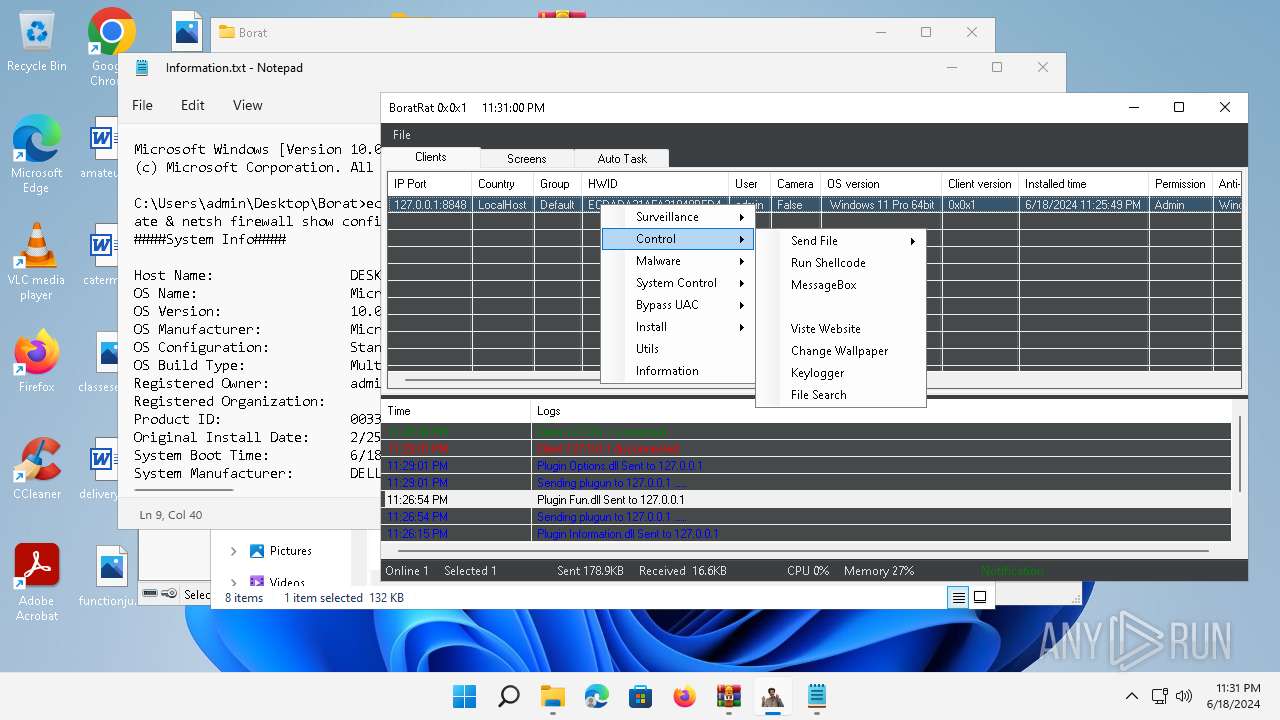Switch to the Screens tab

point(527,158)
